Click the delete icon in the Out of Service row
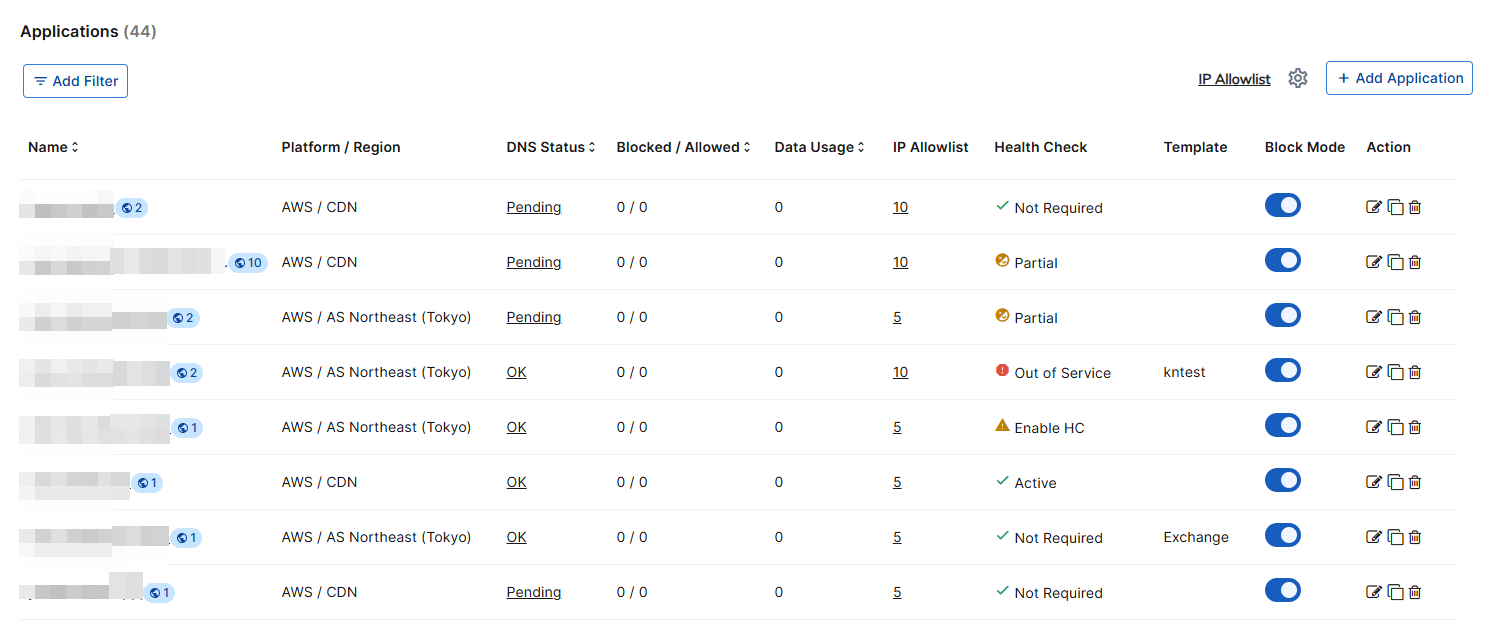The width and height of the screenshot is (1491, 630). [x=1415, y=371]
